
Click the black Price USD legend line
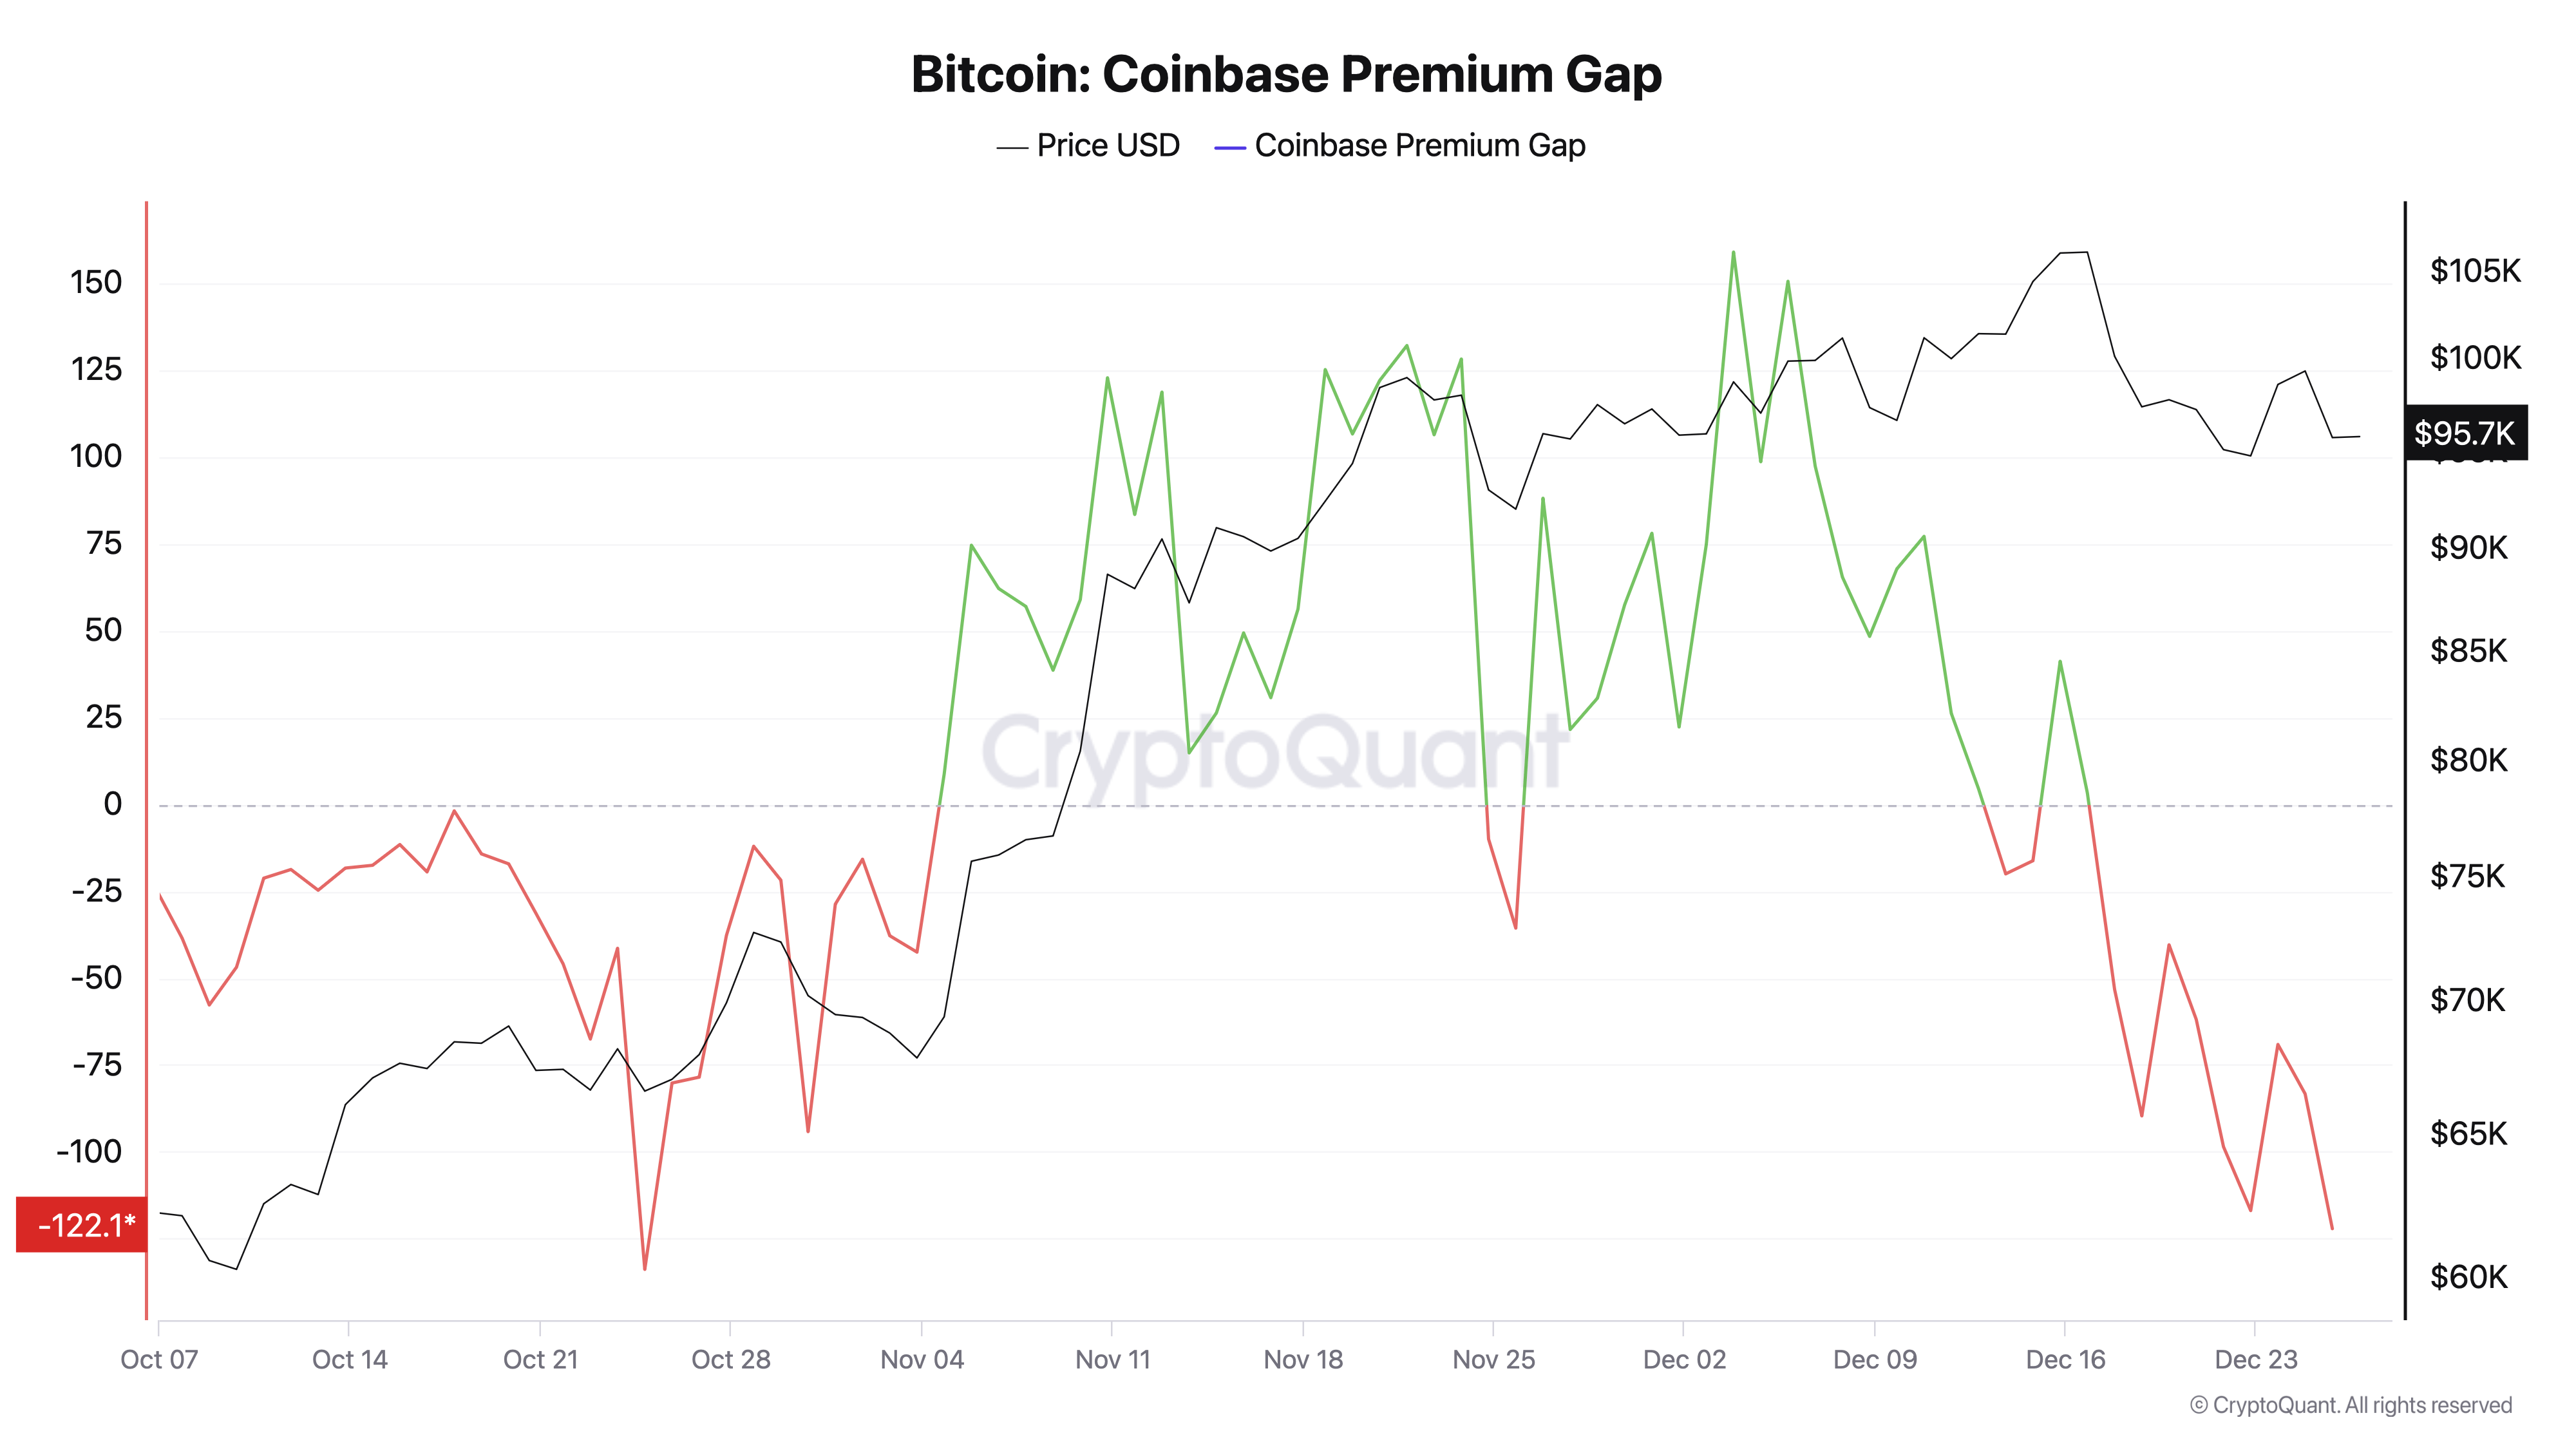(x=1012, y=148)
